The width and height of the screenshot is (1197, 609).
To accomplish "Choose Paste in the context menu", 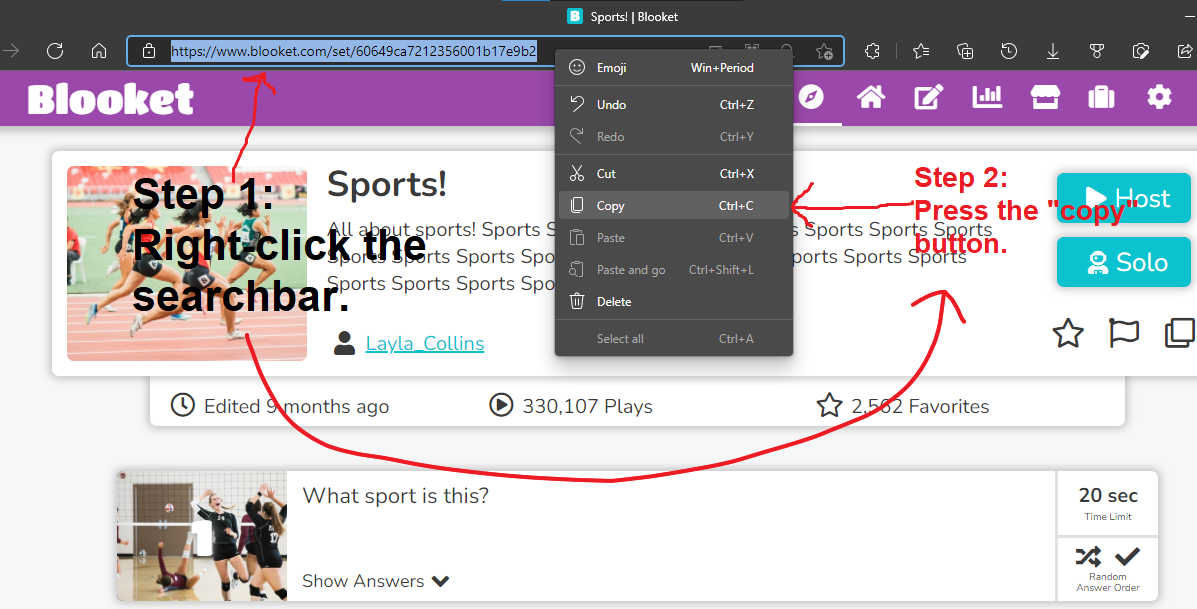I will pyautogui.click(x=674, y=237).
